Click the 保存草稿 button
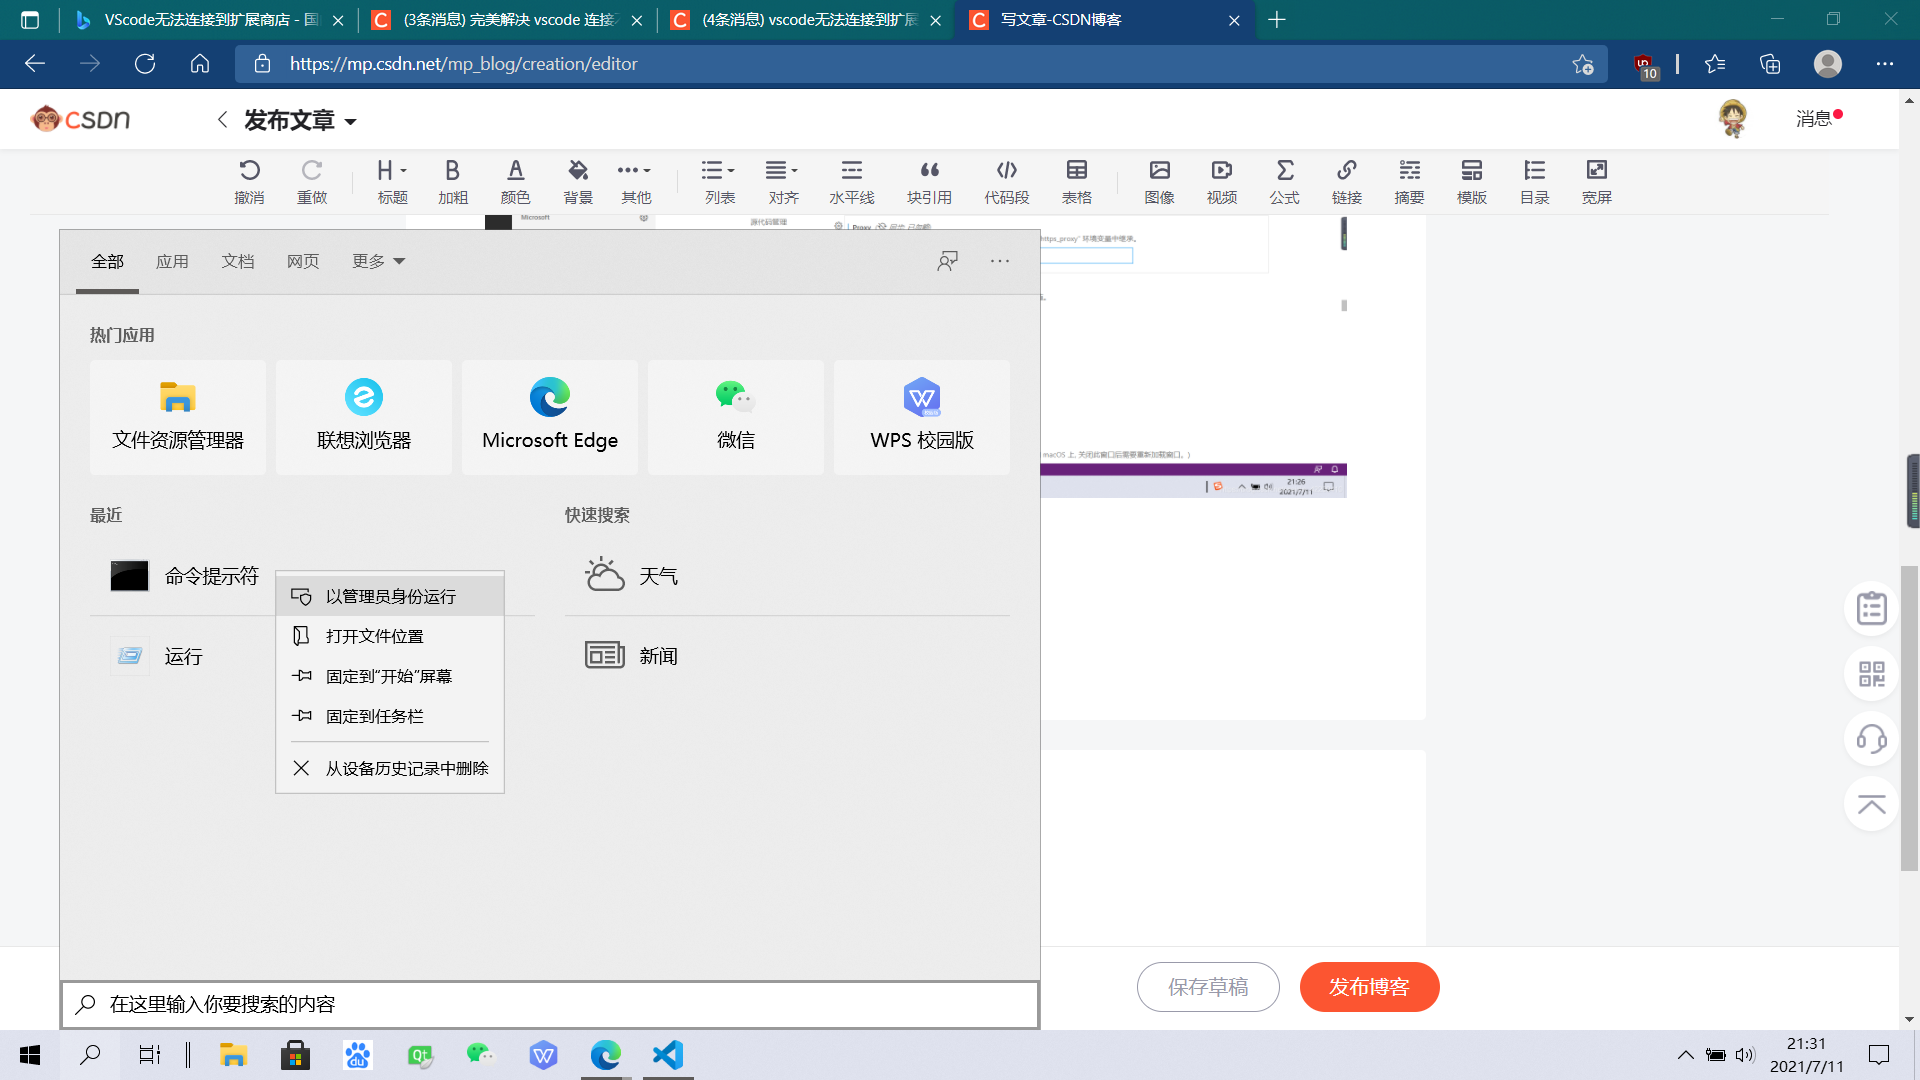The height and width of the screenshot is (1080, 1920). (1208, 987)
